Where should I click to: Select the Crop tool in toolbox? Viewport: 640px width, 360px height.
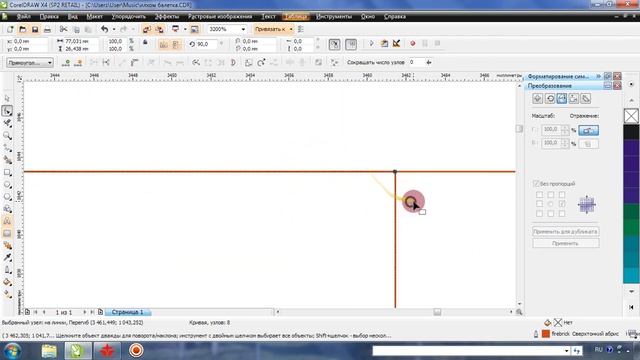(7, 123)
